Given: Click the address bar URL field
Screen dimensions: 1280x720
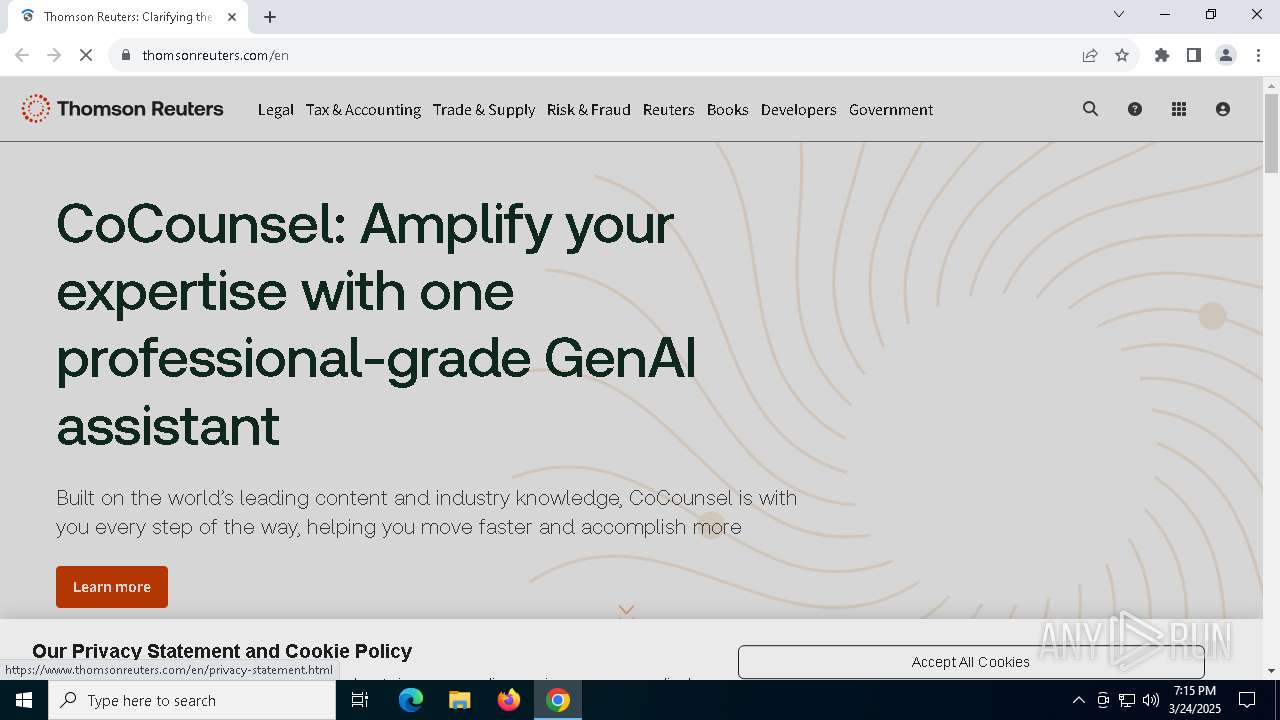Looking at the screenshot, I should click(x=600, y=55).
